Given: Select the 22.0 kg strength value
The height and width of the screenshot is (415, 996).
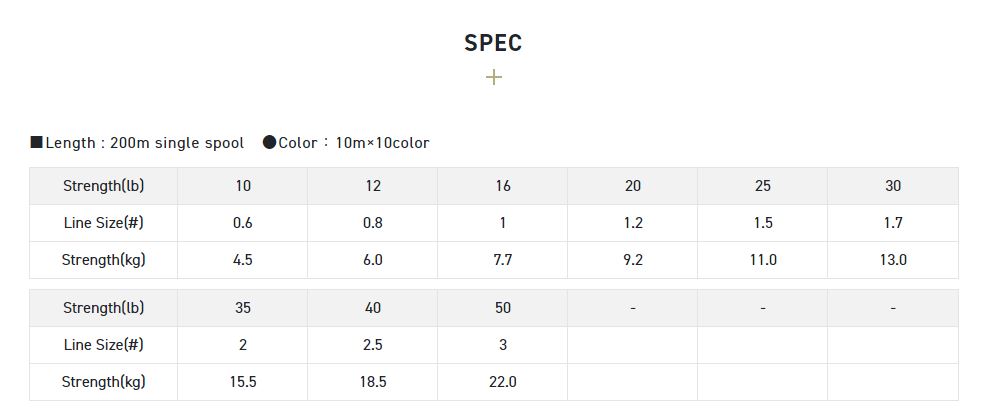Looking at the screenshot, I should (x=503, y=382).
